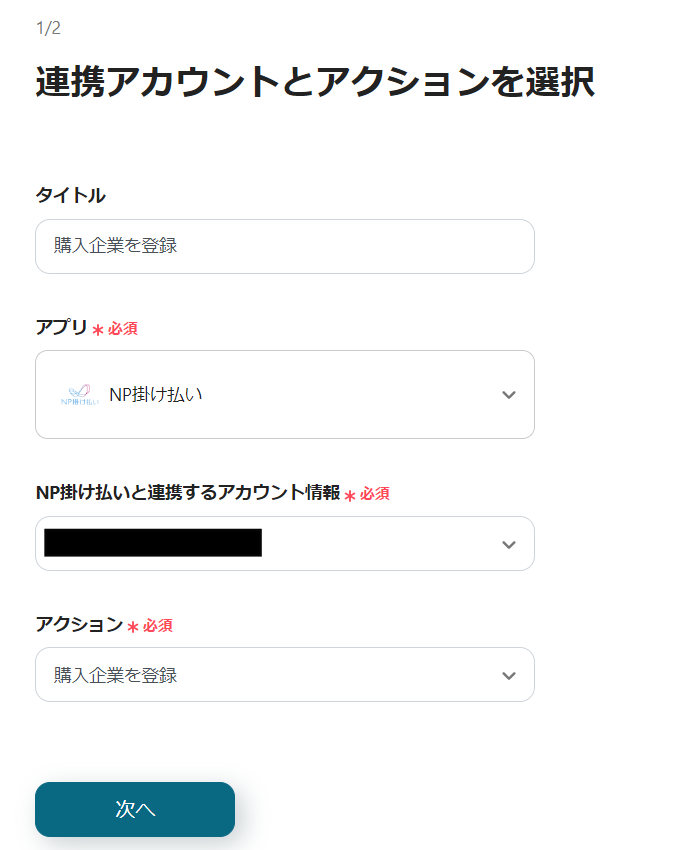
Task: Expand the アプリ dropdown chevron
Action: 509,395
